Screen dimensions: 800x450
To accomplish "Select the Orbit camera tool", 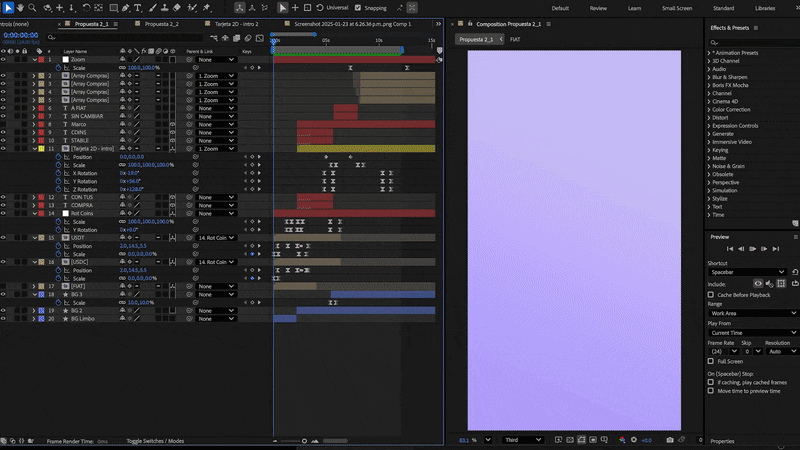I will (47, 8).
